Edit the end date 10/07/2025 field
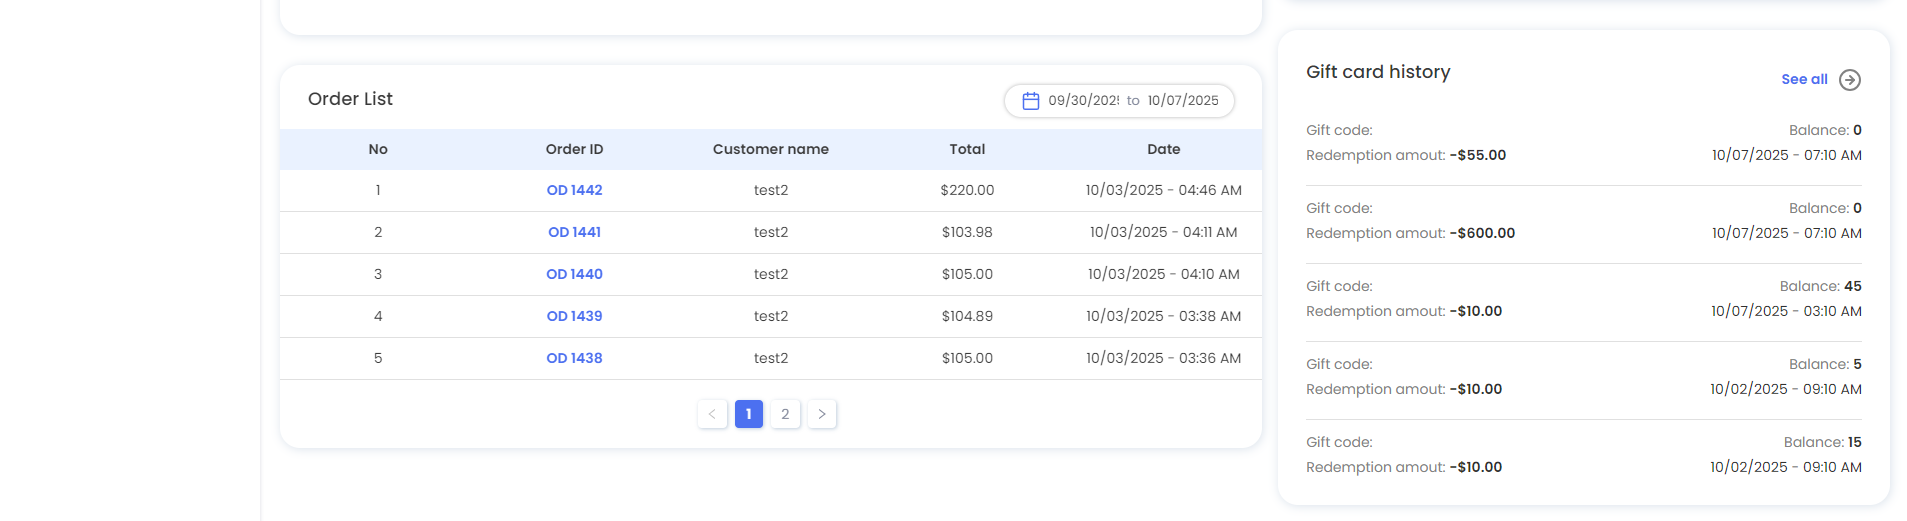This screenshot has height=521, width=1907. [x=1183, y=101]
